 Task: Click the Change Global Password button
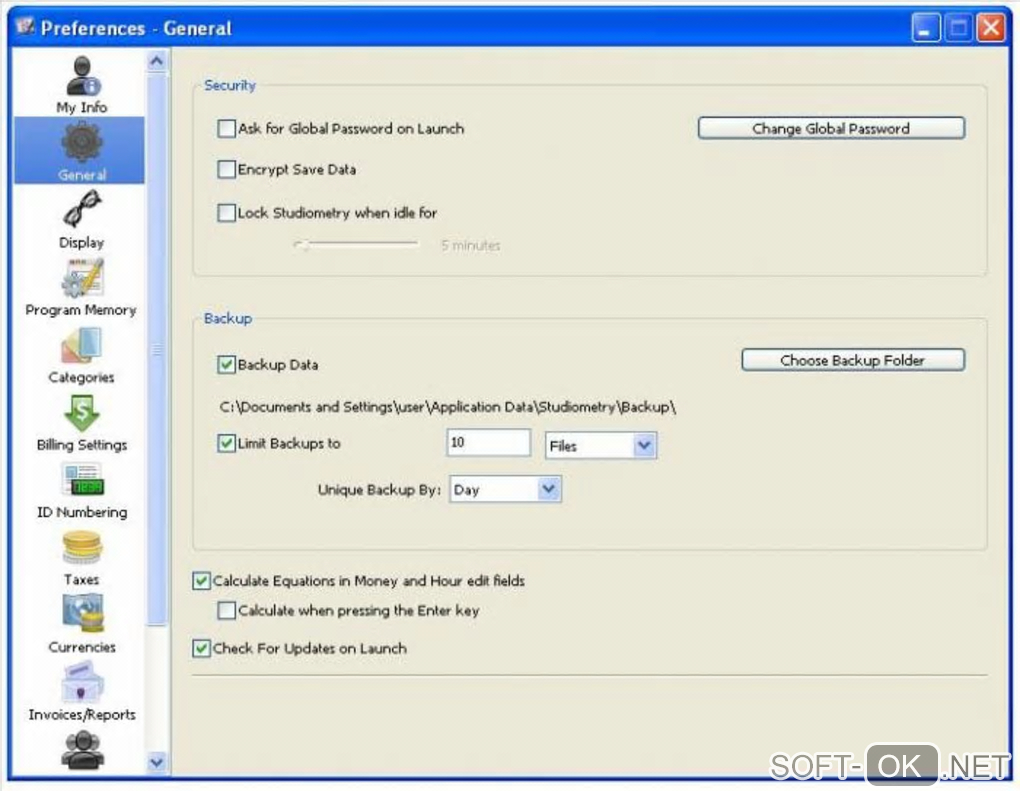click(831, 128)
